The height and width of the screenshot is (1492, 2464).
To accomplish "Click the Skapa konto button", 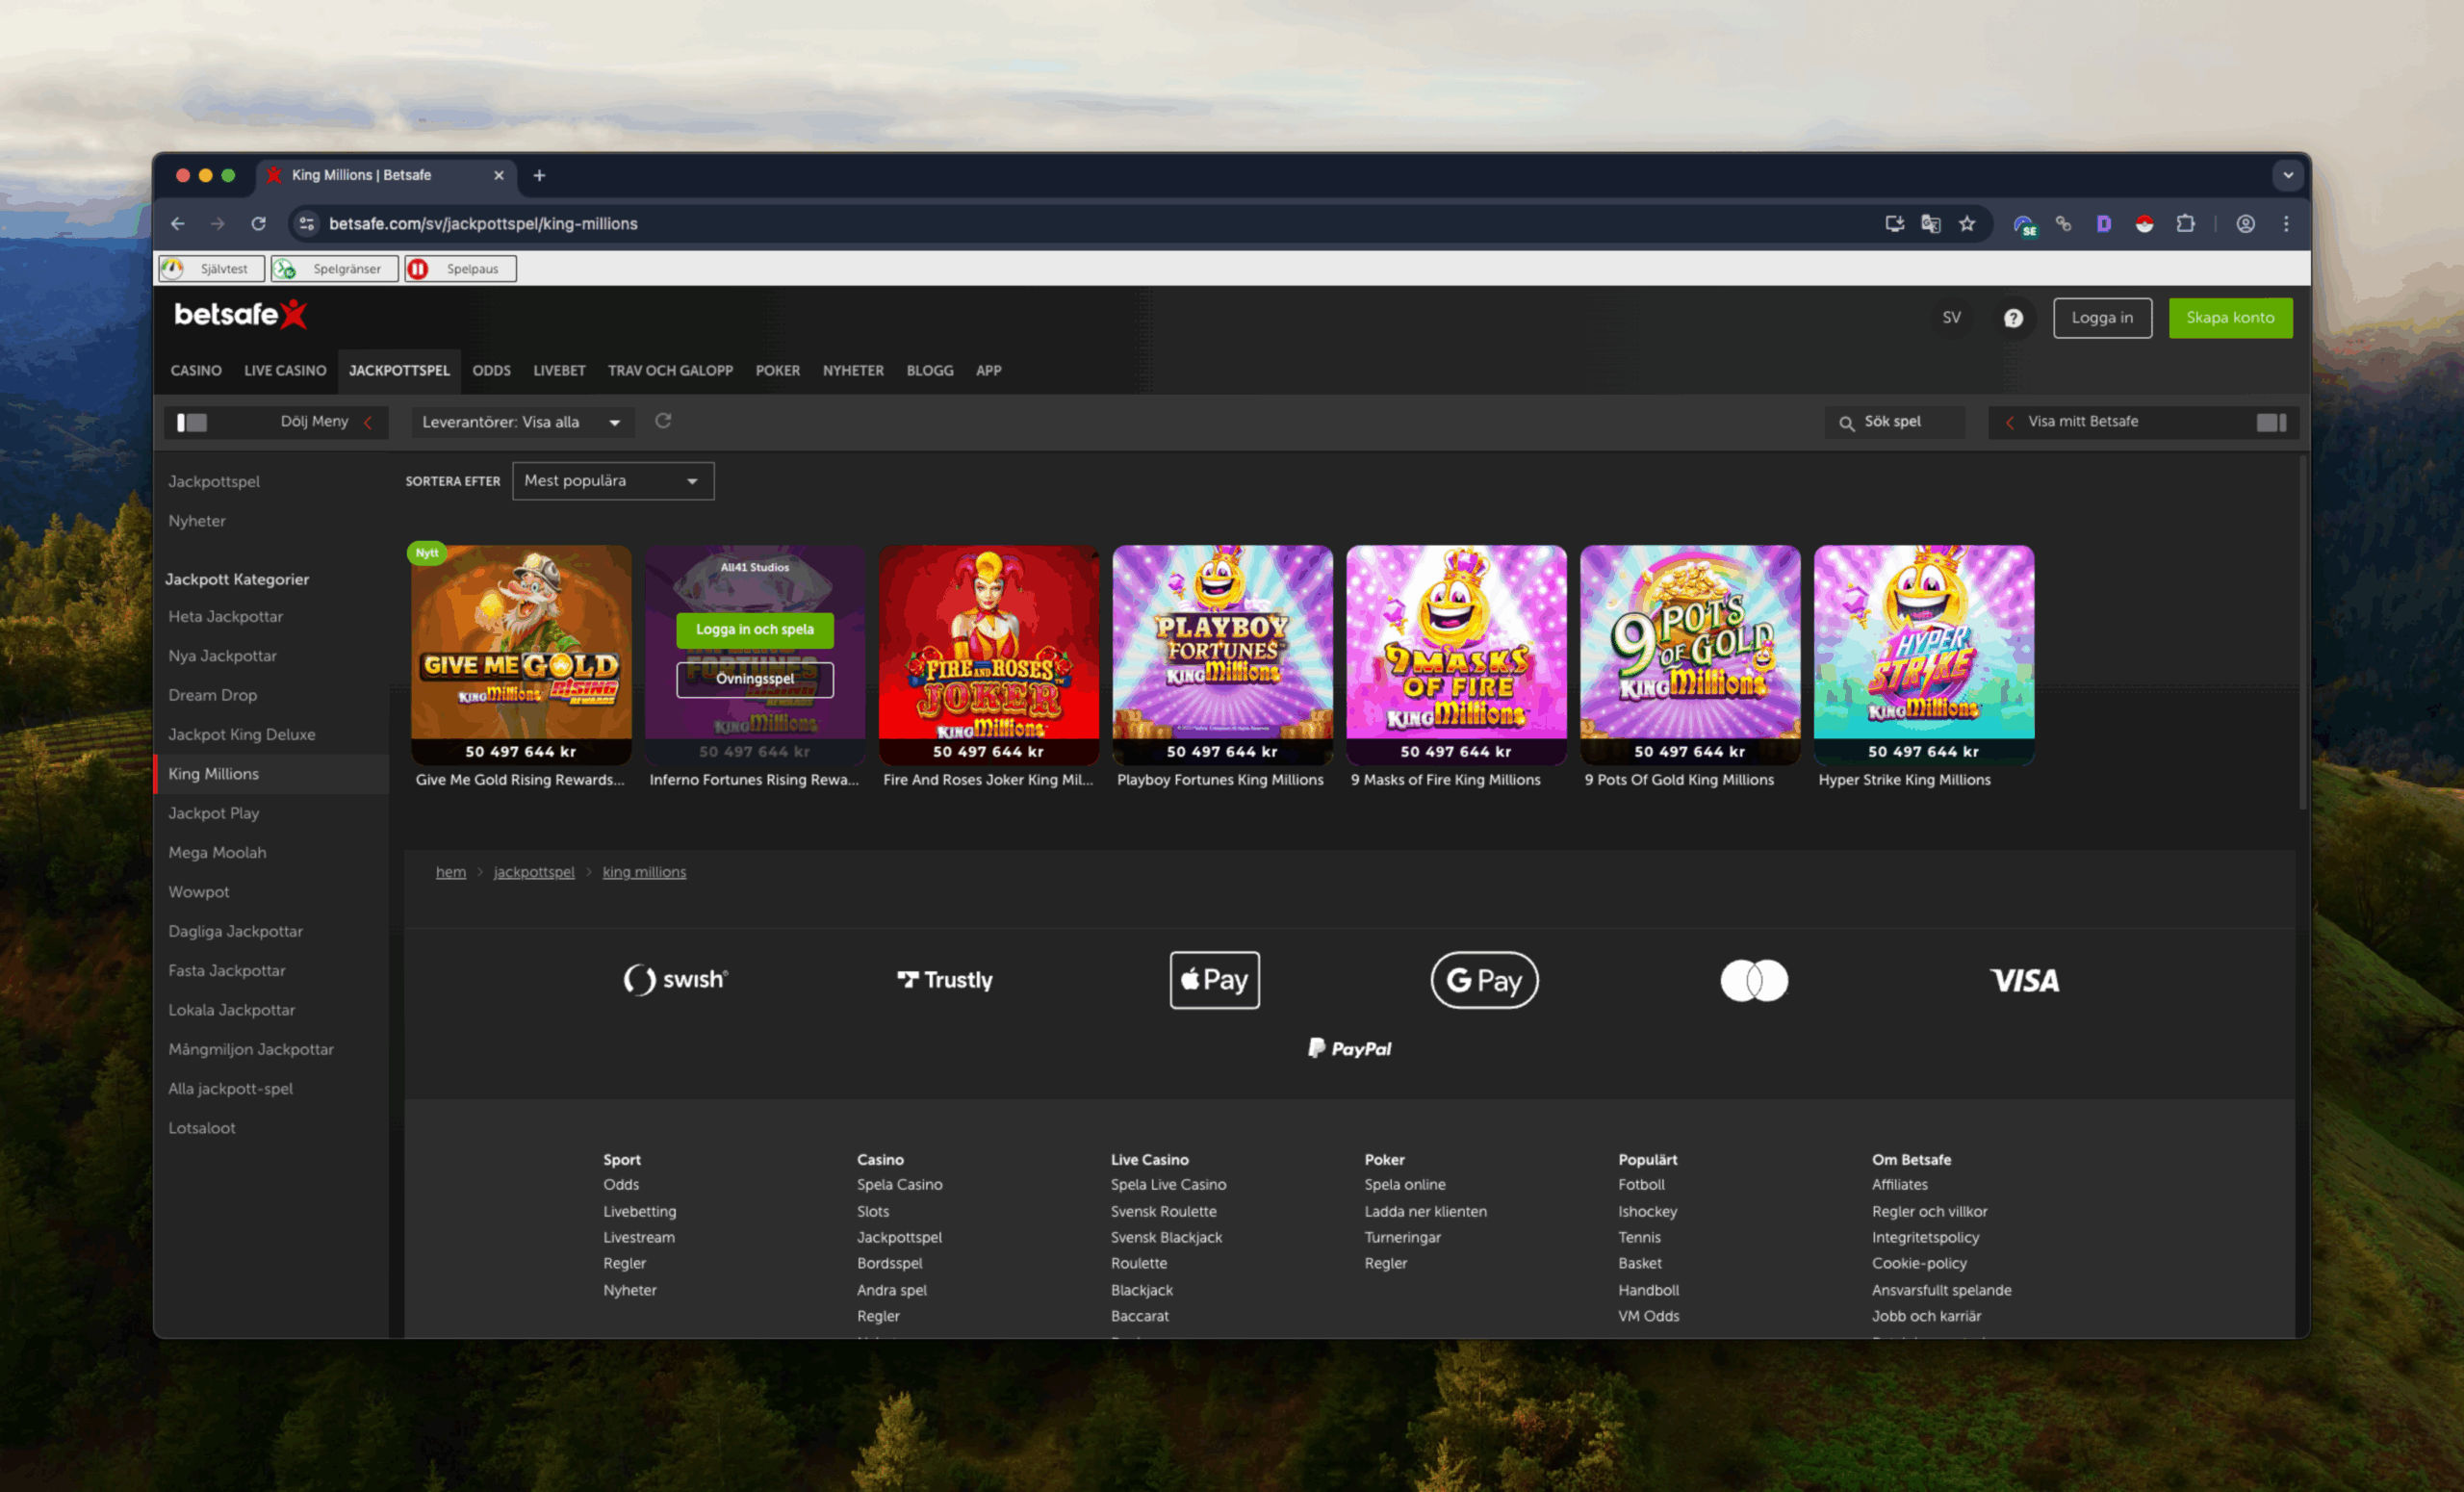I will point(2230,318).
